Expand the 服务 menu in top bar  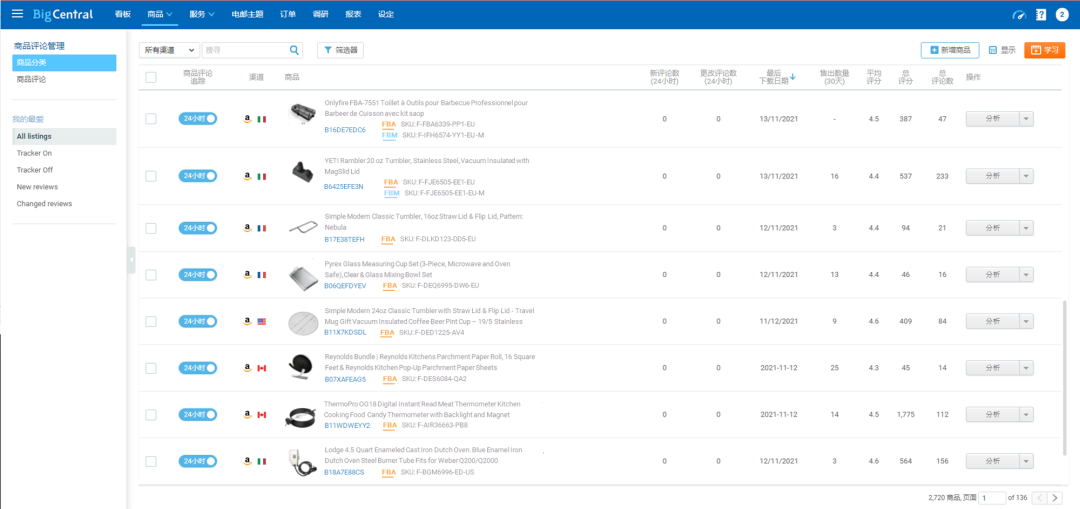coord(202,14)
